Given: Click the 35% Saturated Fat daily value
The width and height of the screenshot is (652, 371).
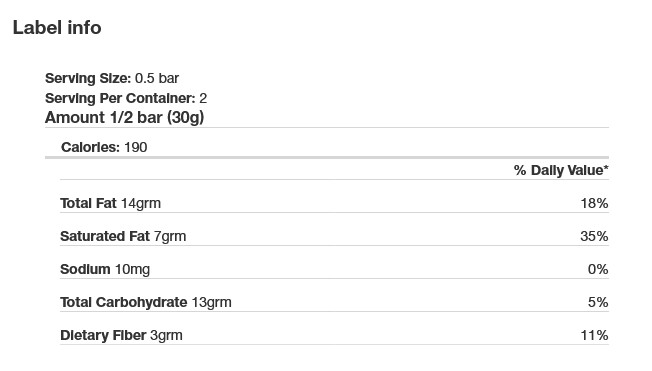Looking at the screenshot, I should pyautogui.click(x=594, y=236).
